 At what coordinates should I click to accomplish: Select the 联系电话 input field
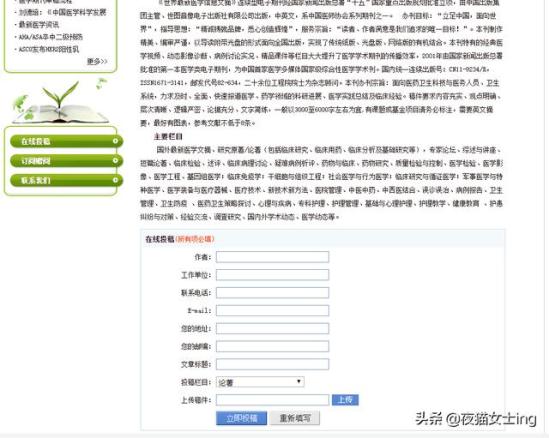pyautogui.click(x=272, y=293)
